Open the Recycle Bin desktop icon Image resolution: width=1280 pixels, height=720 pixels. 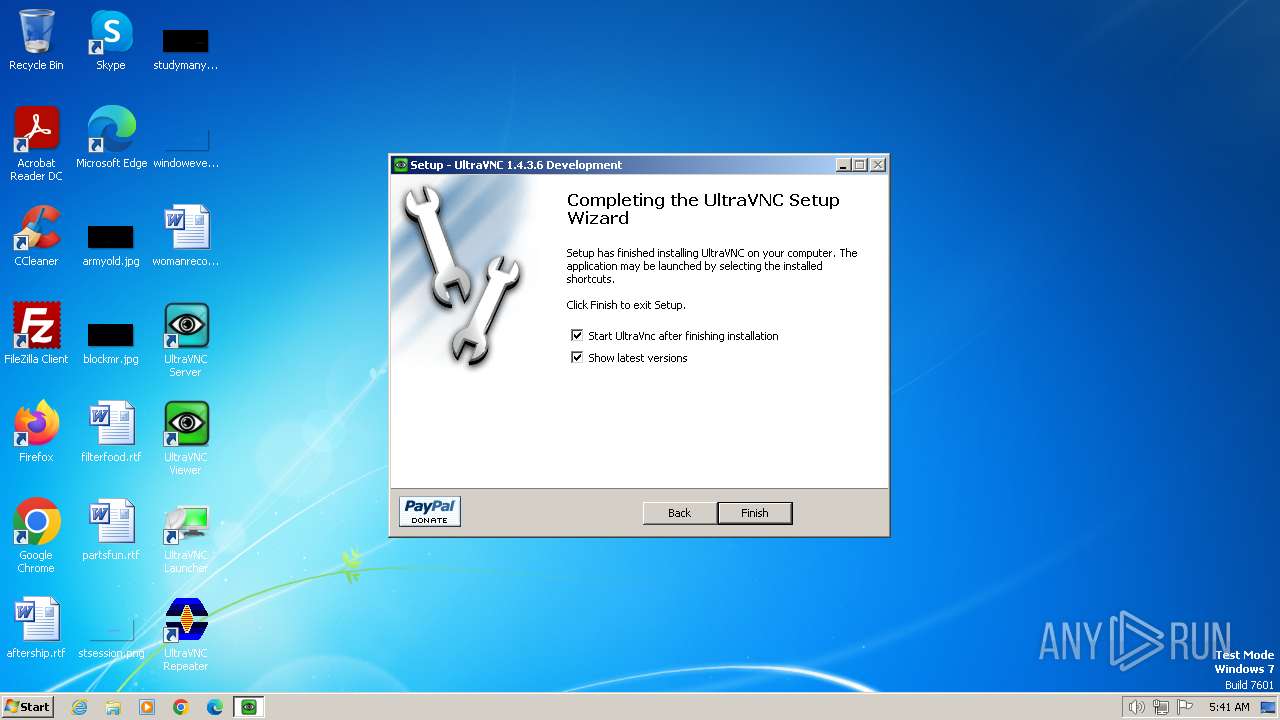point(36,40)
